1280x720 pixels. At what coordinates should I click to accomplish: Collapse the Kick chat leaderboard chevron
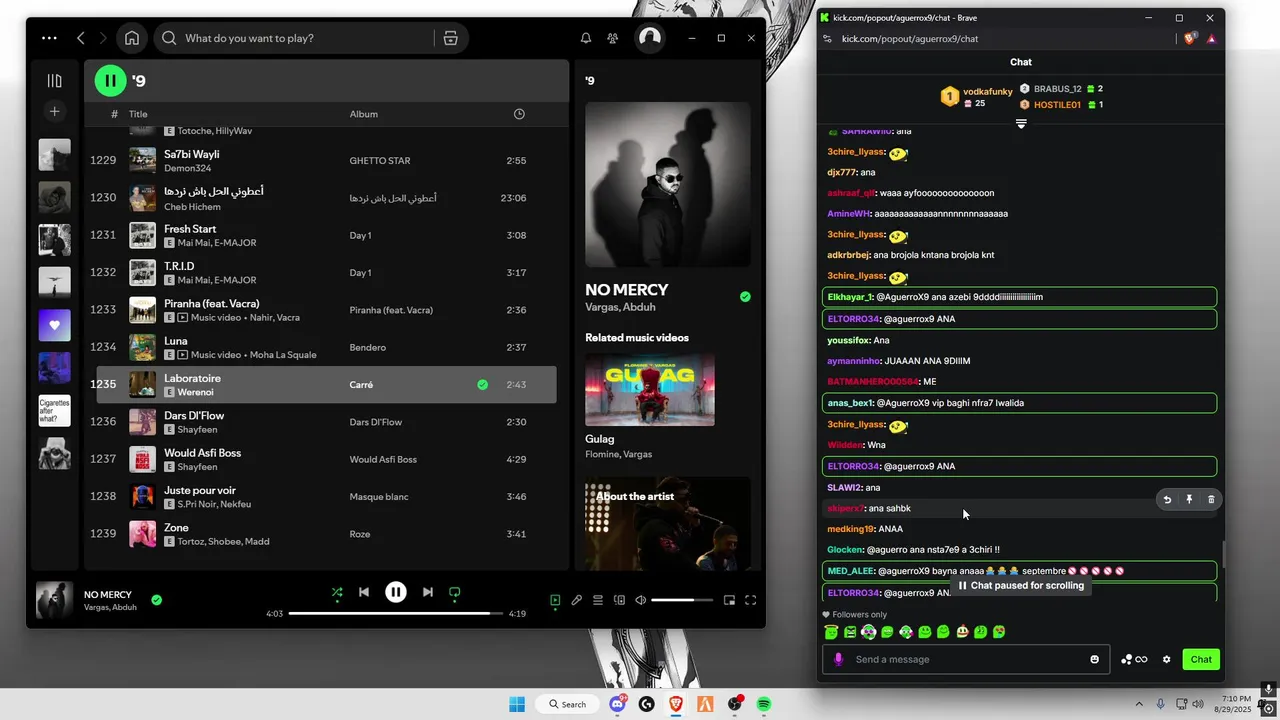click(x=1021, y=124)
